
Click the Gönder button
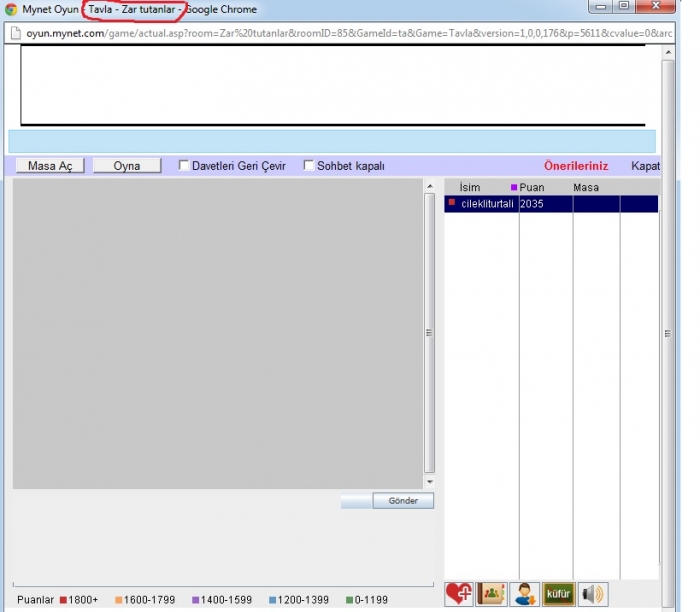point(403,501)
